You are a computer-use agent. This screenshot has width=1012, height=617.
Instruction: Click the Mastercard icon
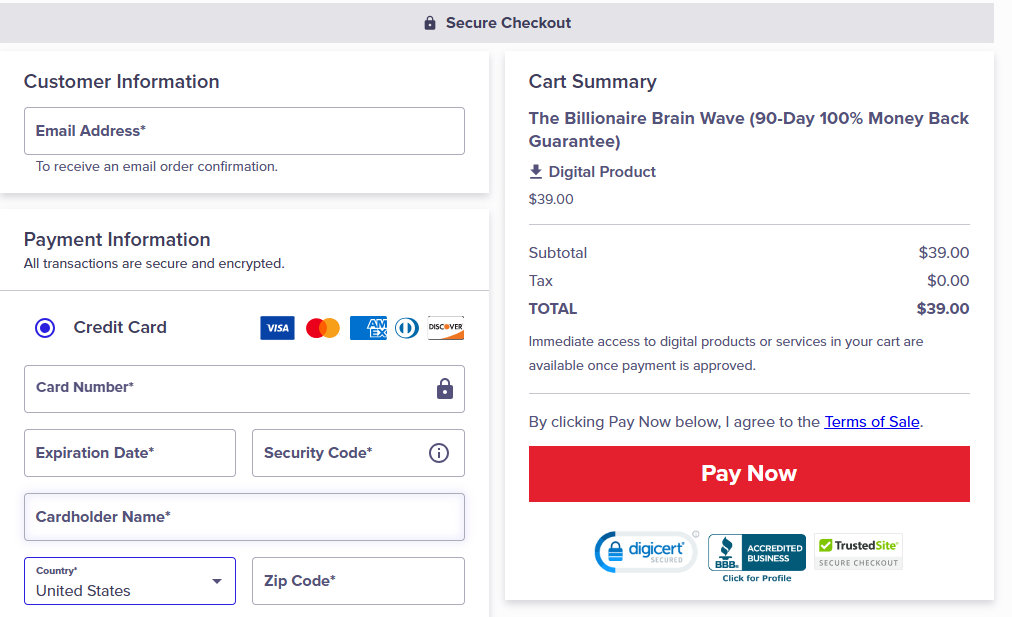coord(322,327)
